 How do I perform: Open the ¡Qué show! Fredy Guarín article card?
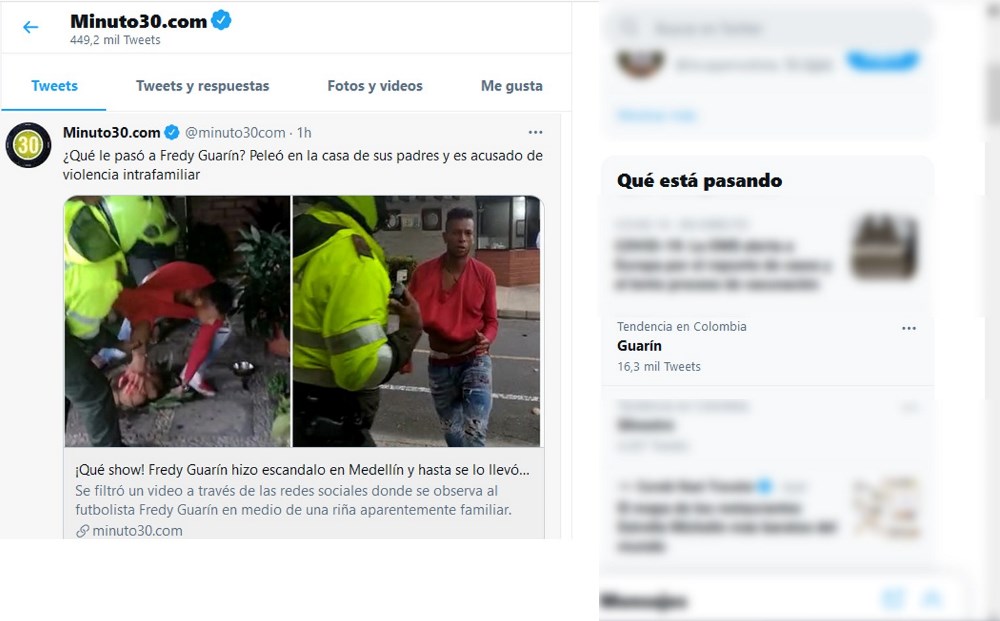pyautogui.click(x=304, y=493)
